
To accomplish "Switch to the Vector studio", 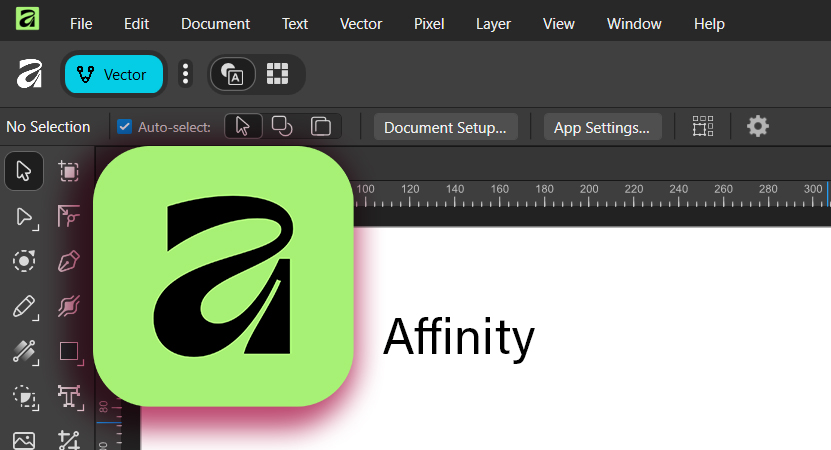I will point(113,74).
